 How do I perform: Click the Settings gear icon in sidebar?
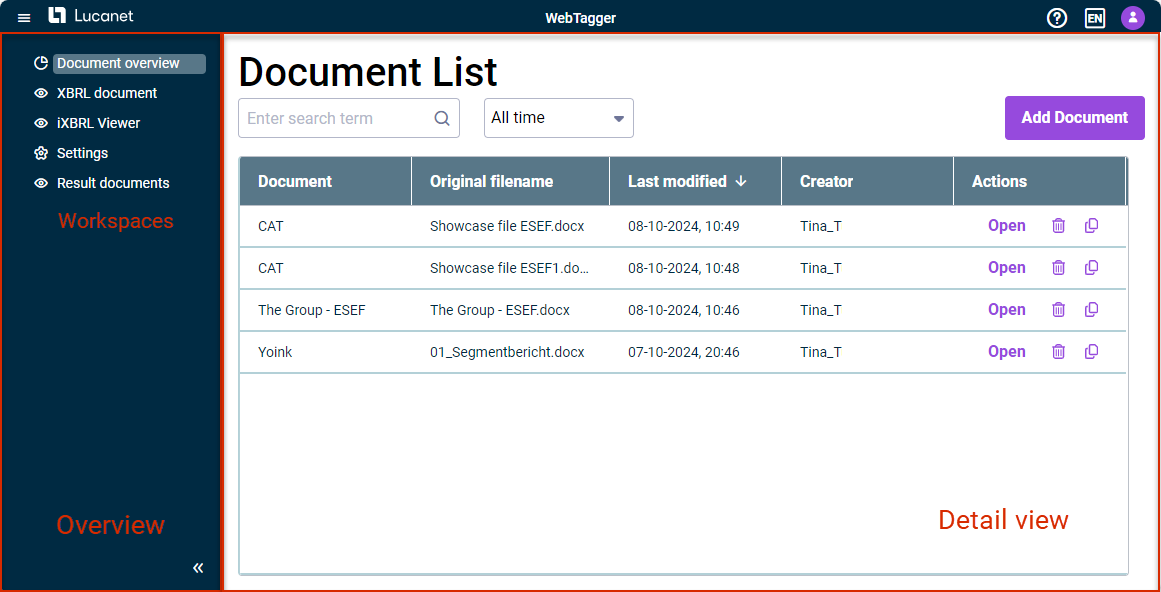pos(41,153)
